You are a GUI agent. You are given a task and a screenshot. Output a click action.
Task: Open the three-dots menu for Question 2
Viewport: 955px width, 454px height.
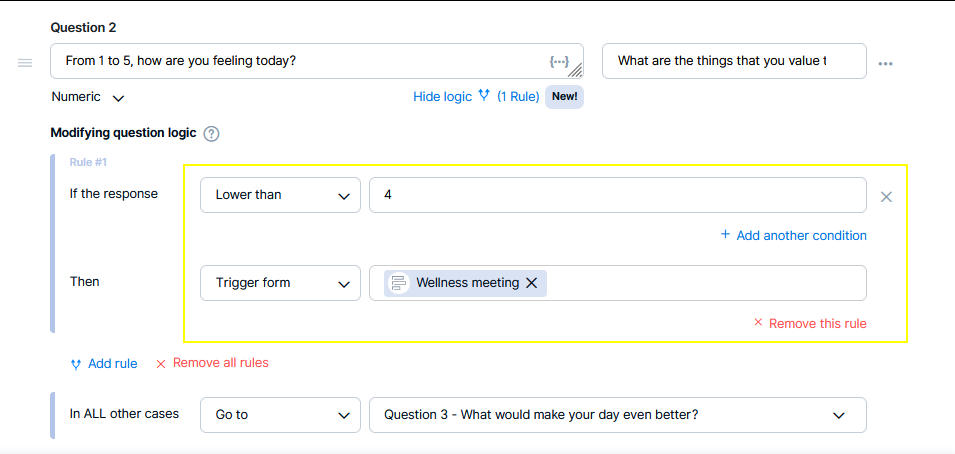point(886,63)
